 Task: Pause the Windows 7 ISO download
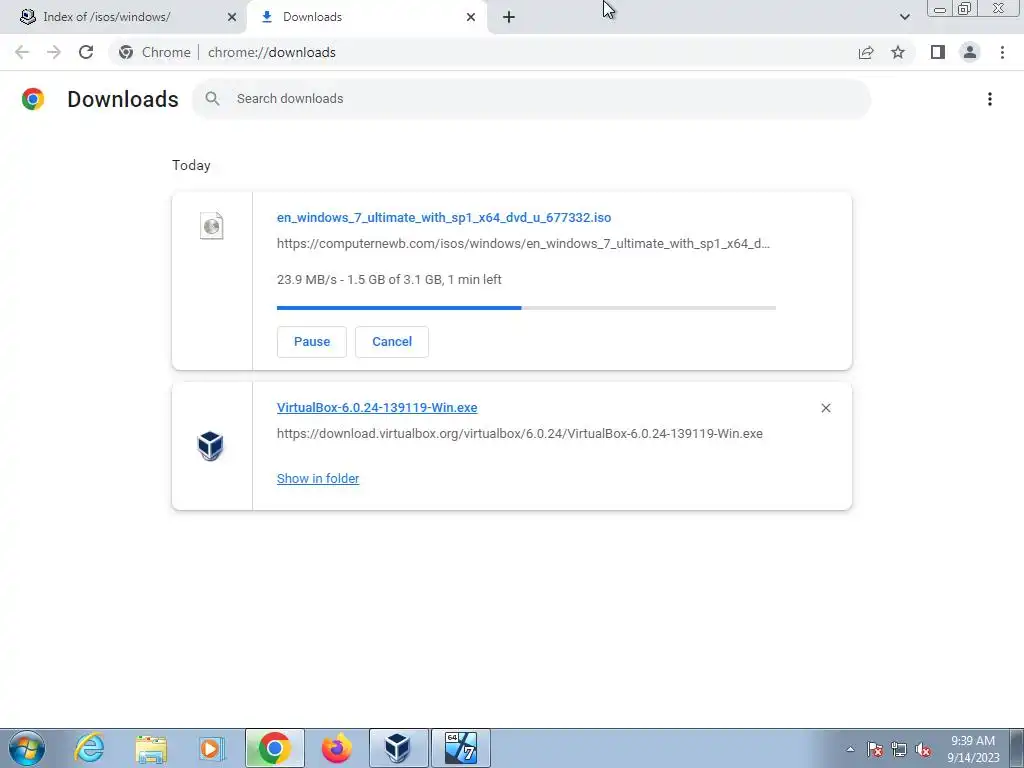click(x=312, y=342)
